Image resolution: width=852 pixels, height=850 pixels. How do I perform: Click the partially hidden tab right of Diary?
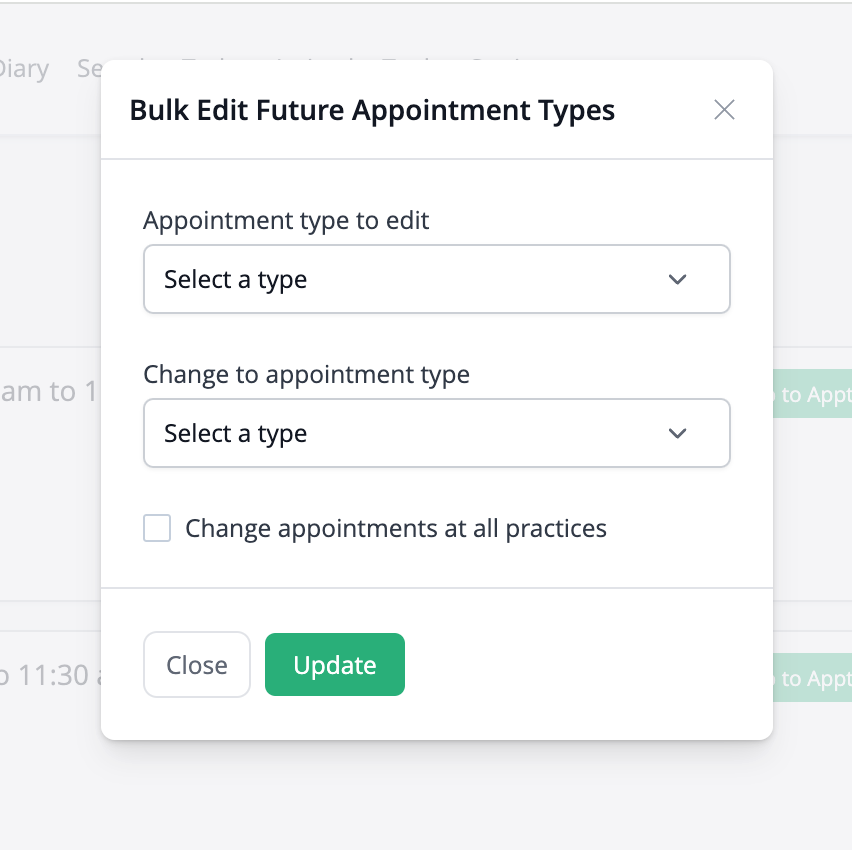[90, 69]
